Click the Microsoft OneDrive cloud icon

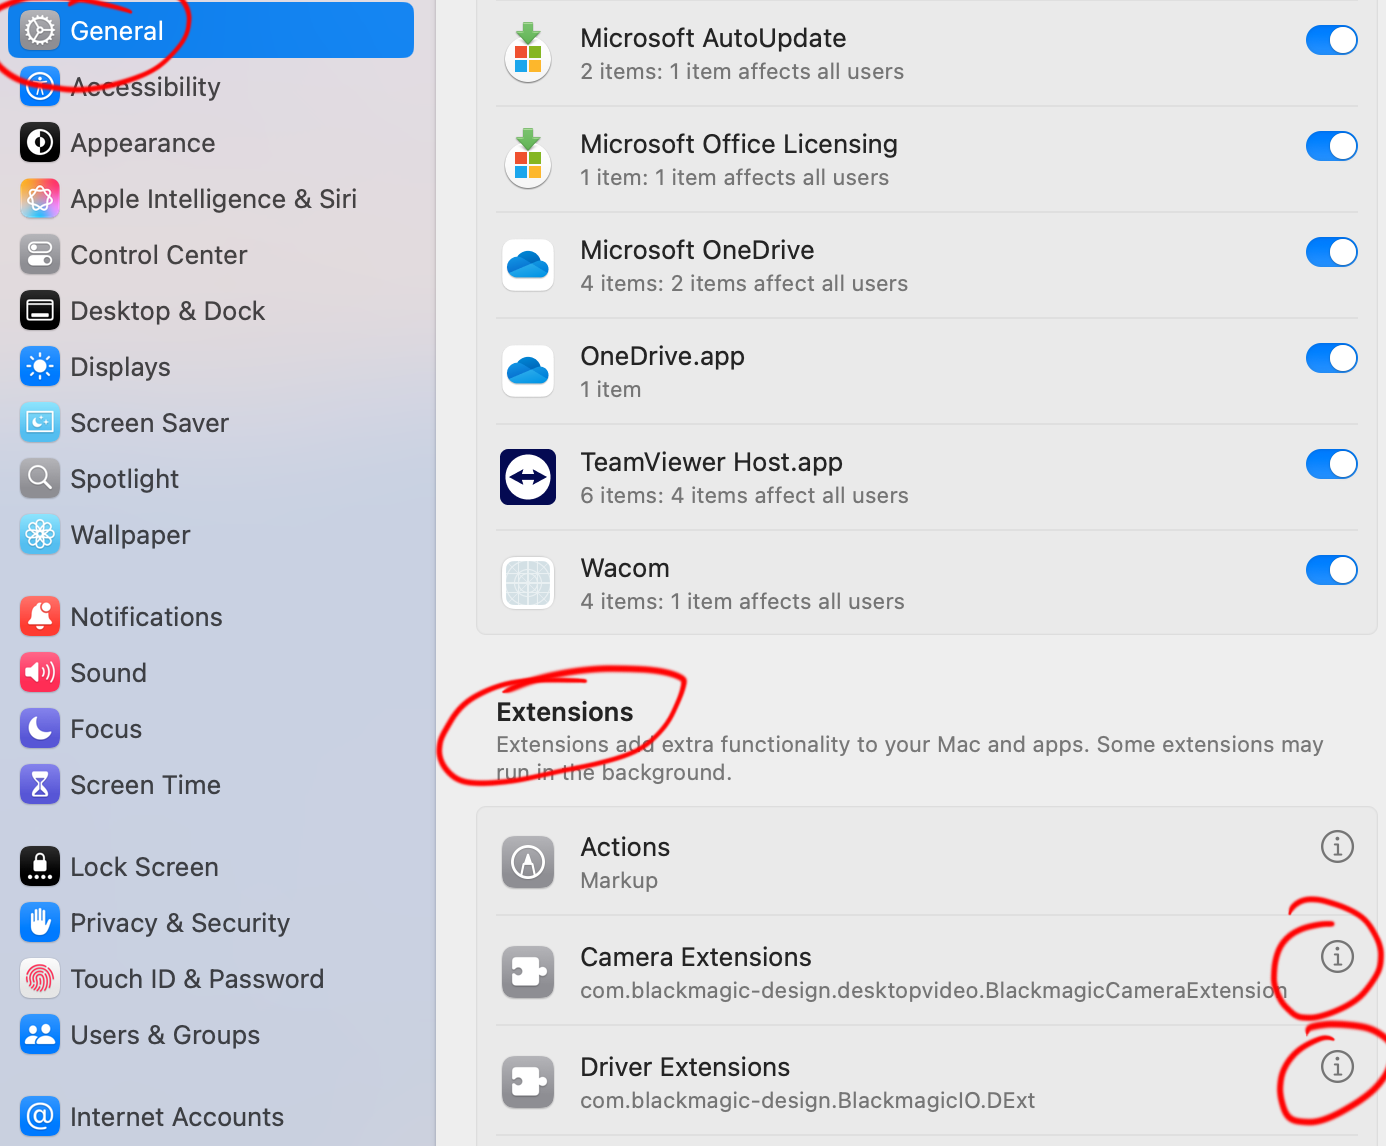coord(528,265)
